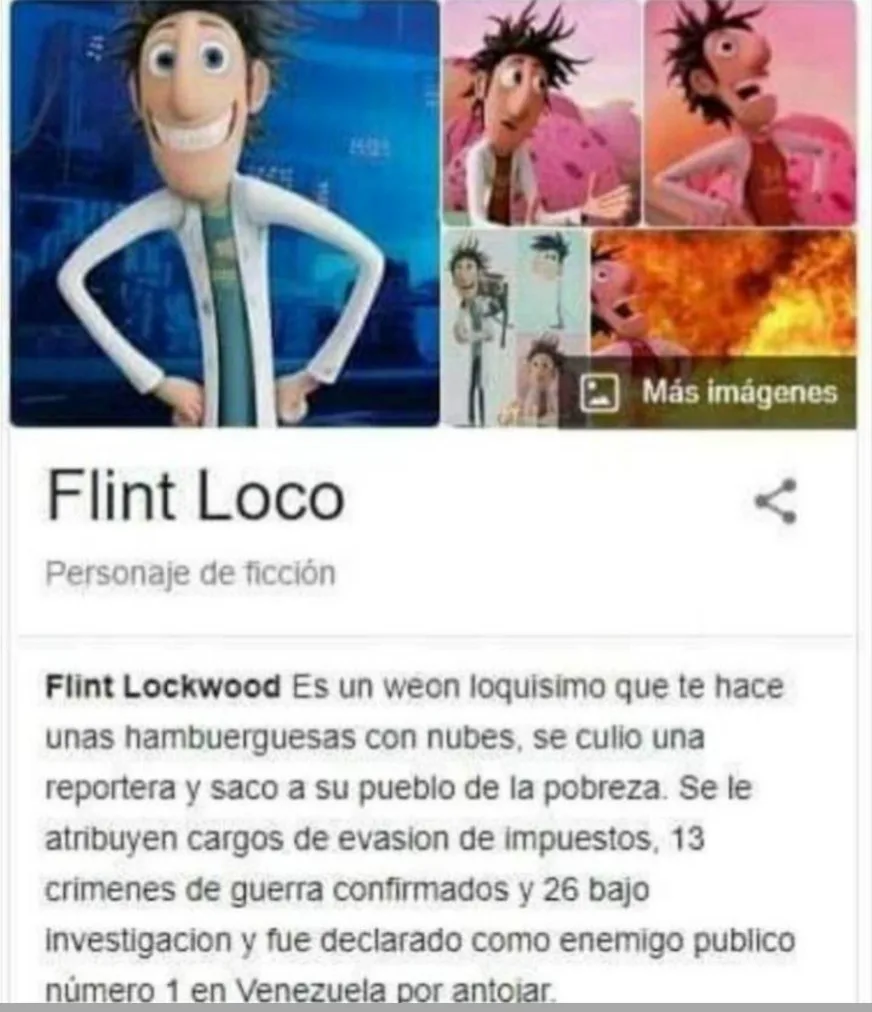Click the phrase crimenes de guerra confirmados
Image resolution: width=872 pixels, height=1012 pixels.
pos(278,890)
